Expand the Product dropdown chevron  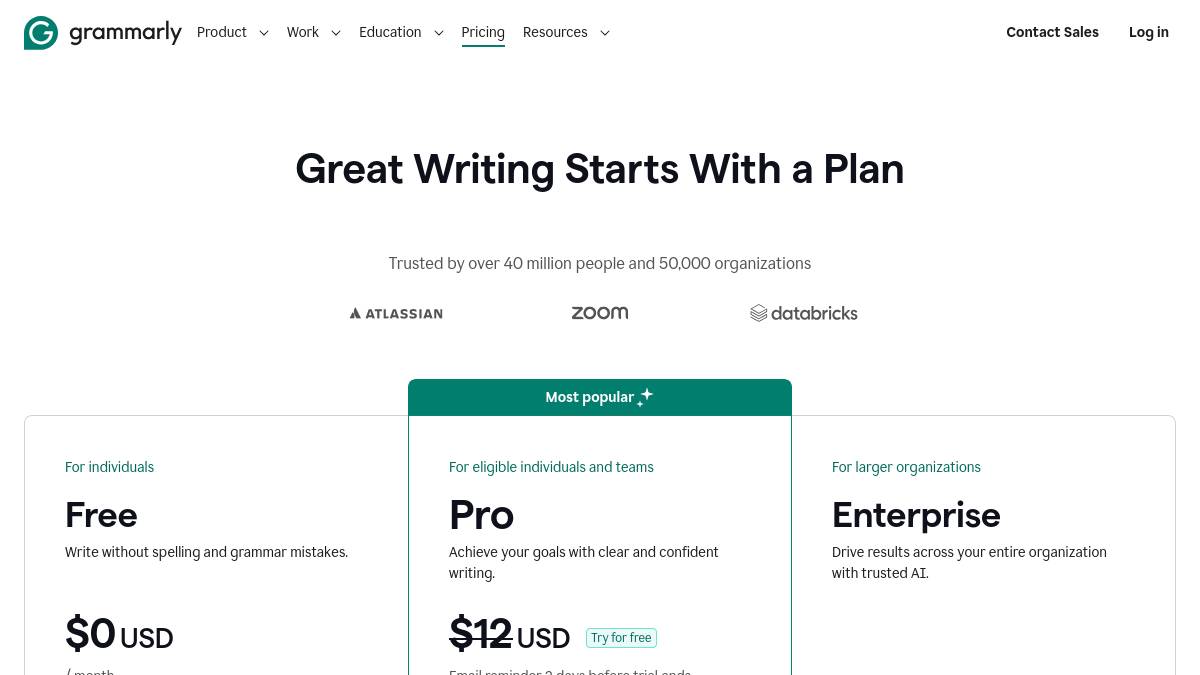[264, 33]
